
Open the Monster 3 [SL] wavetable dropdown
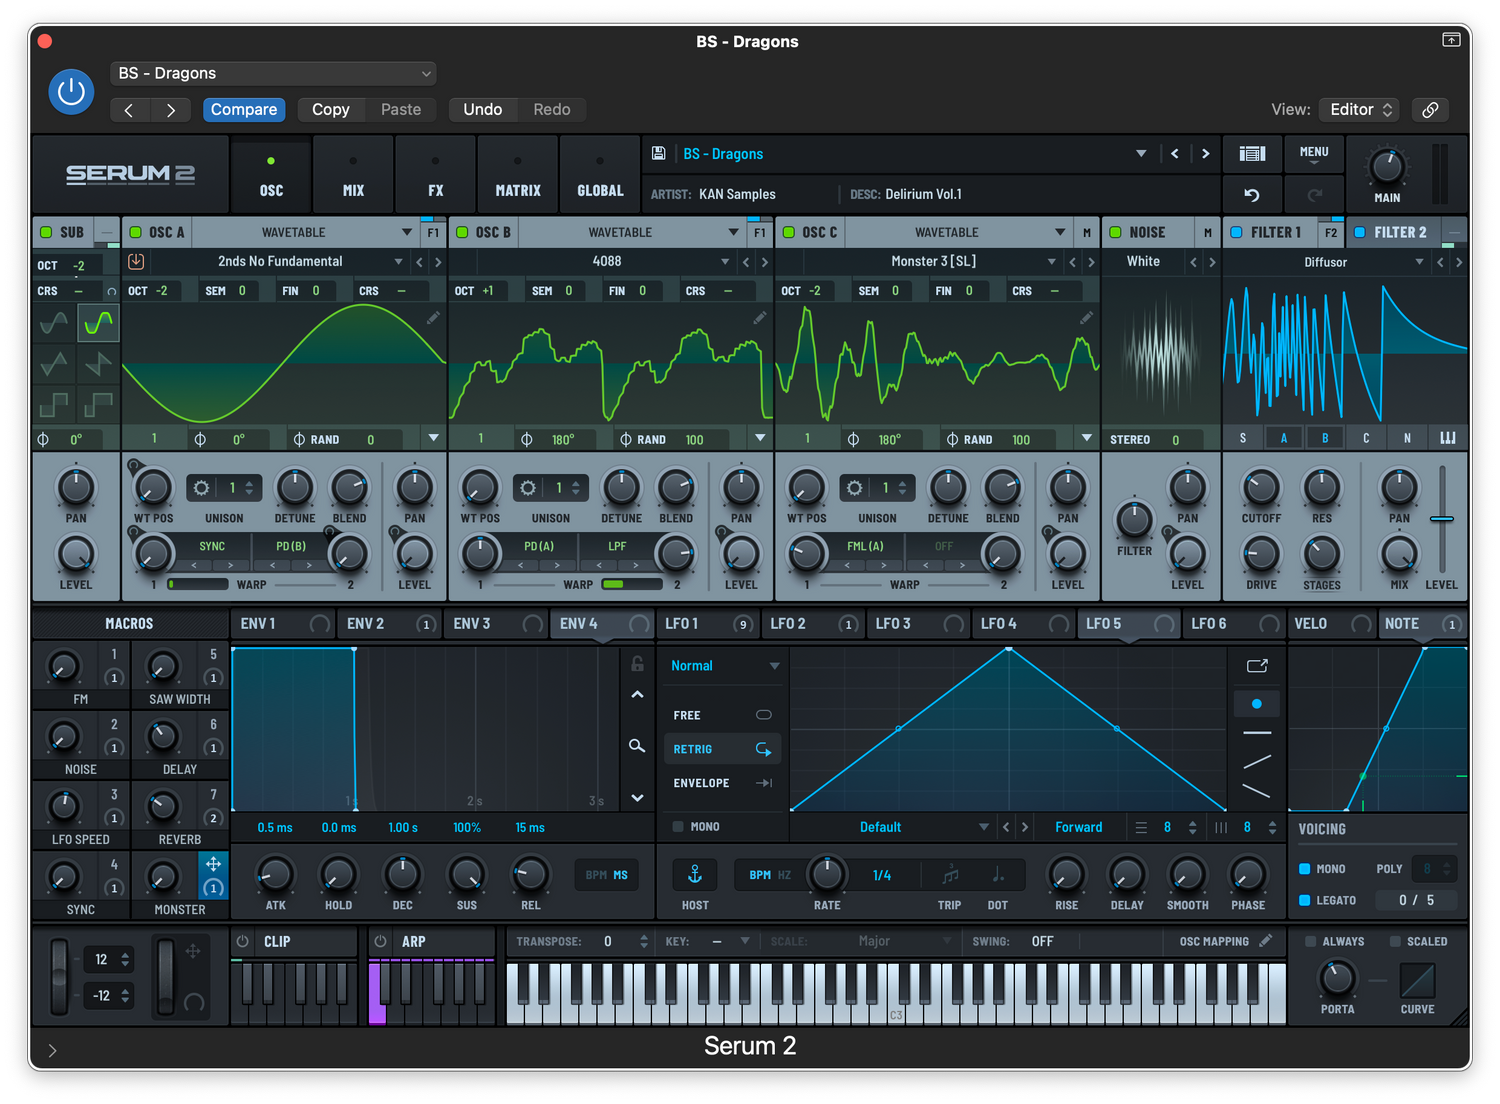tap(934, 262)
